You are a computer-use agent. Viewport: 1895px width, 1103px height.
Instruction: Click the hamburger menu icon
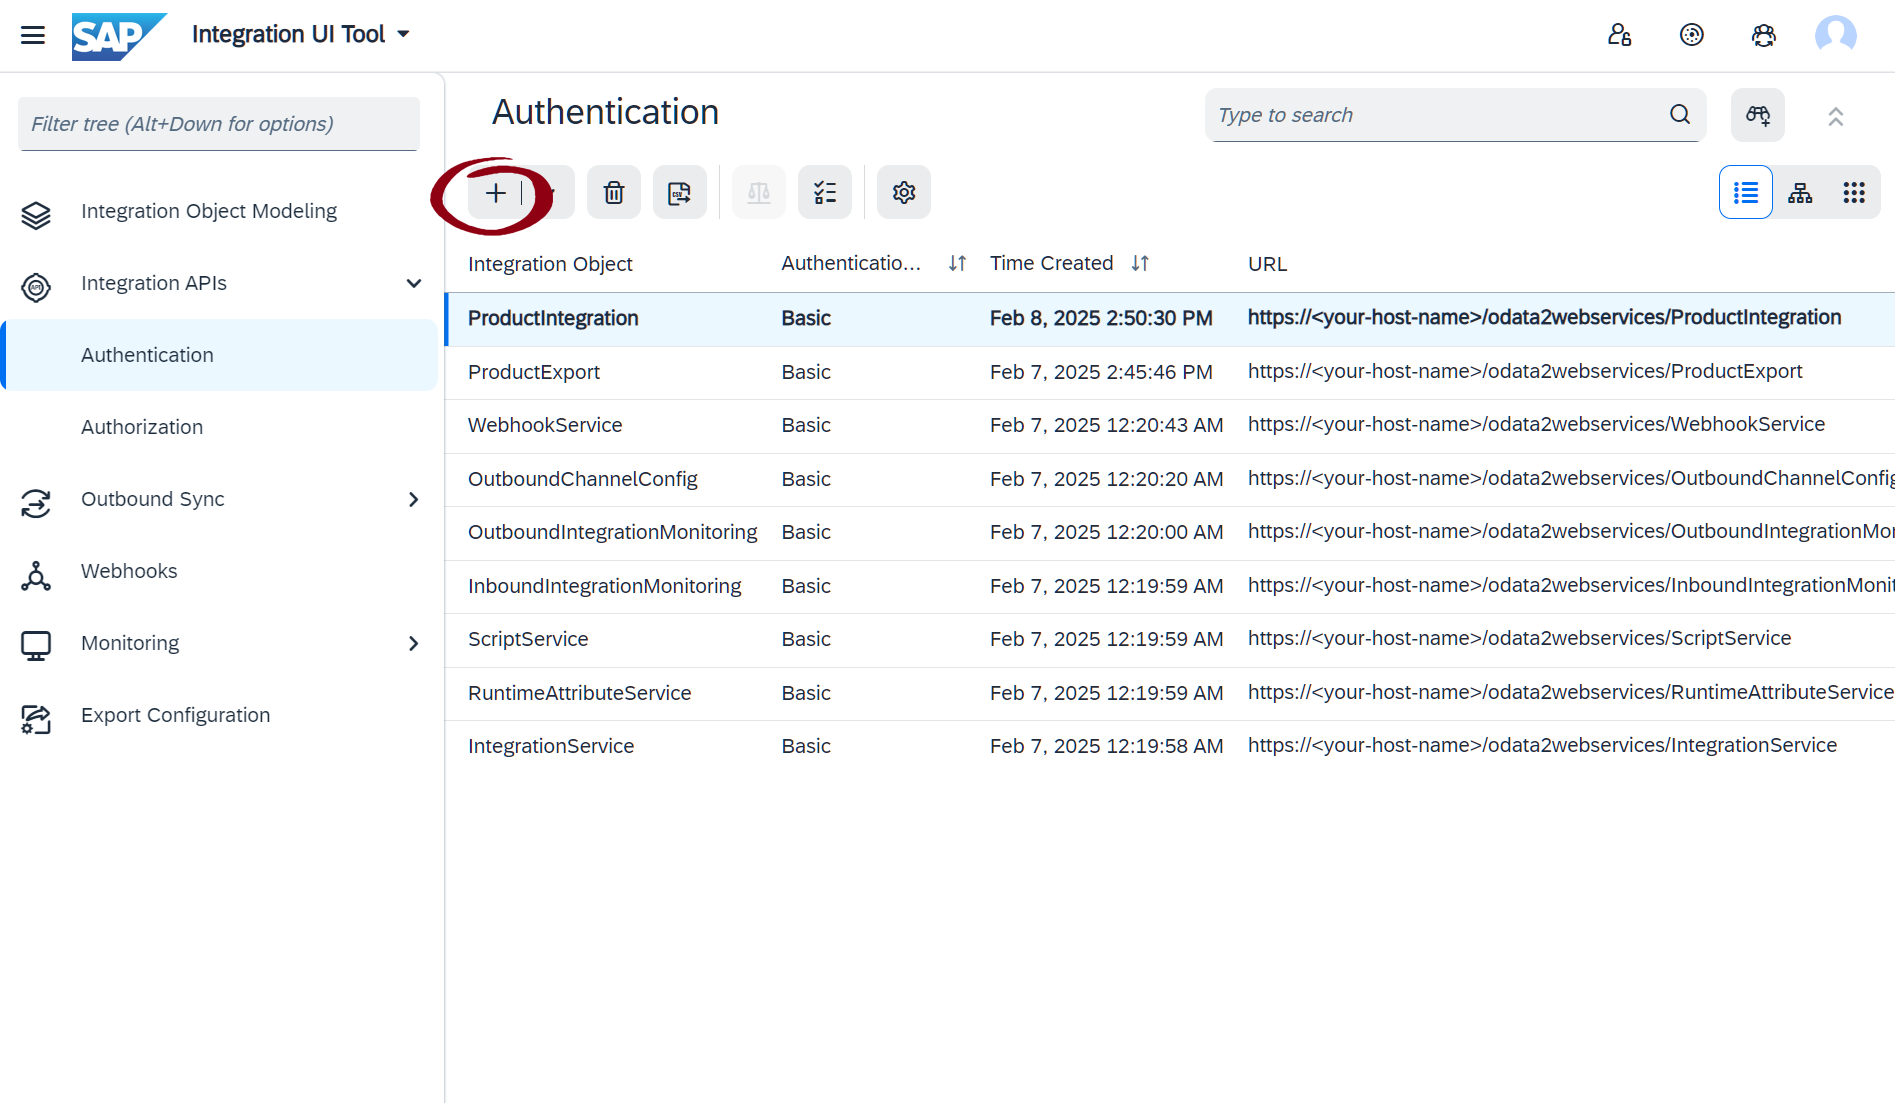click(x=33, y=35)
